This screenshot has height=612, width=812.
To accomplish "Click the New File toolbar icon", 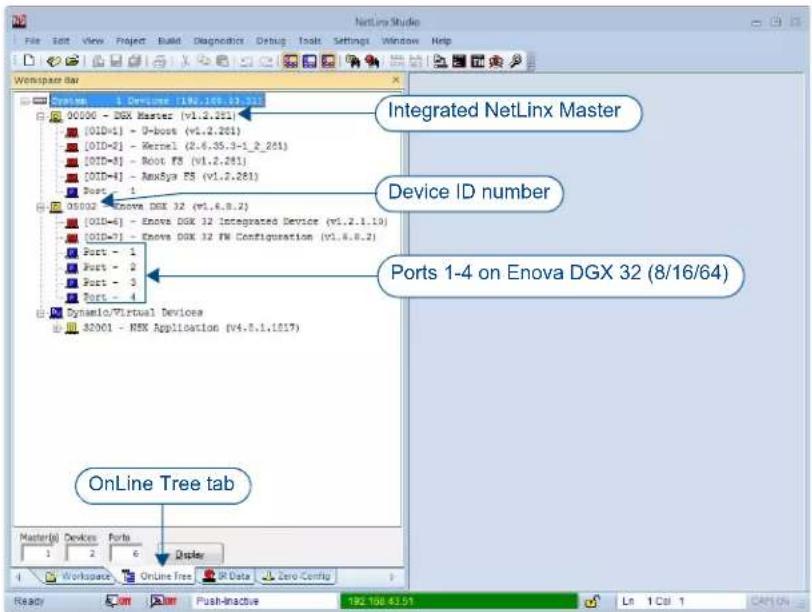I will [x=30, y=61].
